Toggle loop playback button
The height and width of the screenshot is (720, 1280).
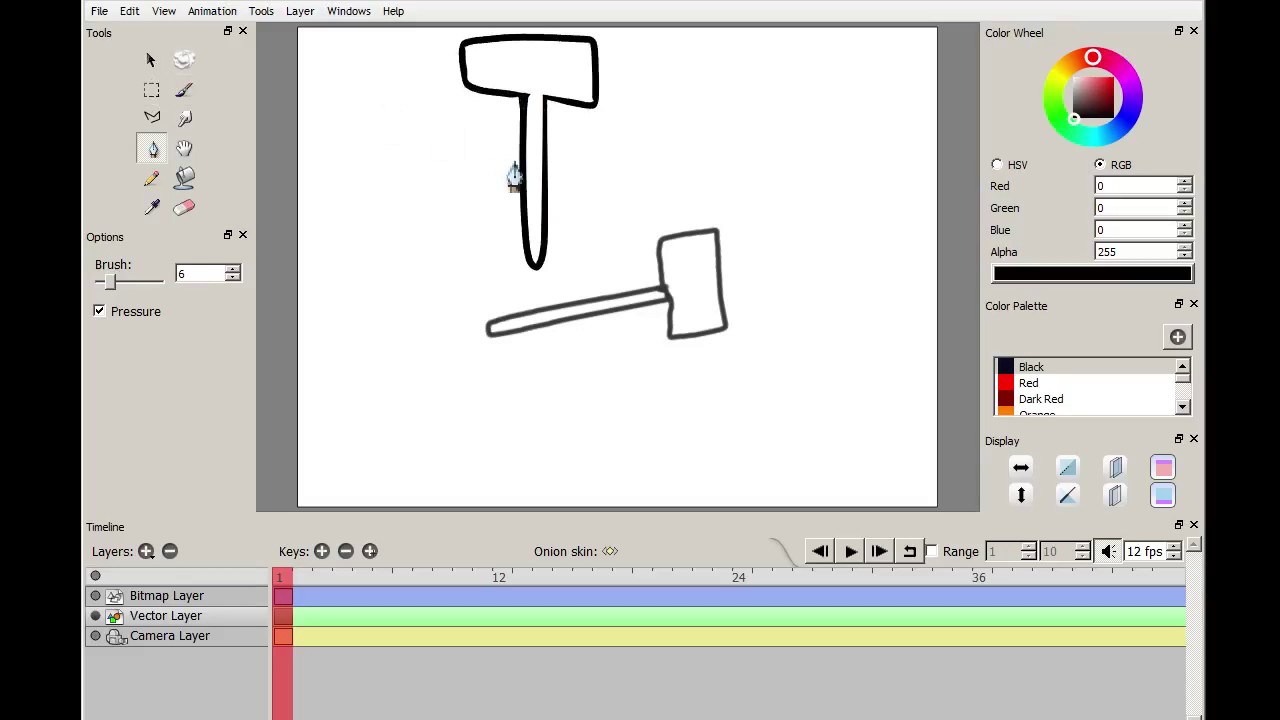coord(909,552)
